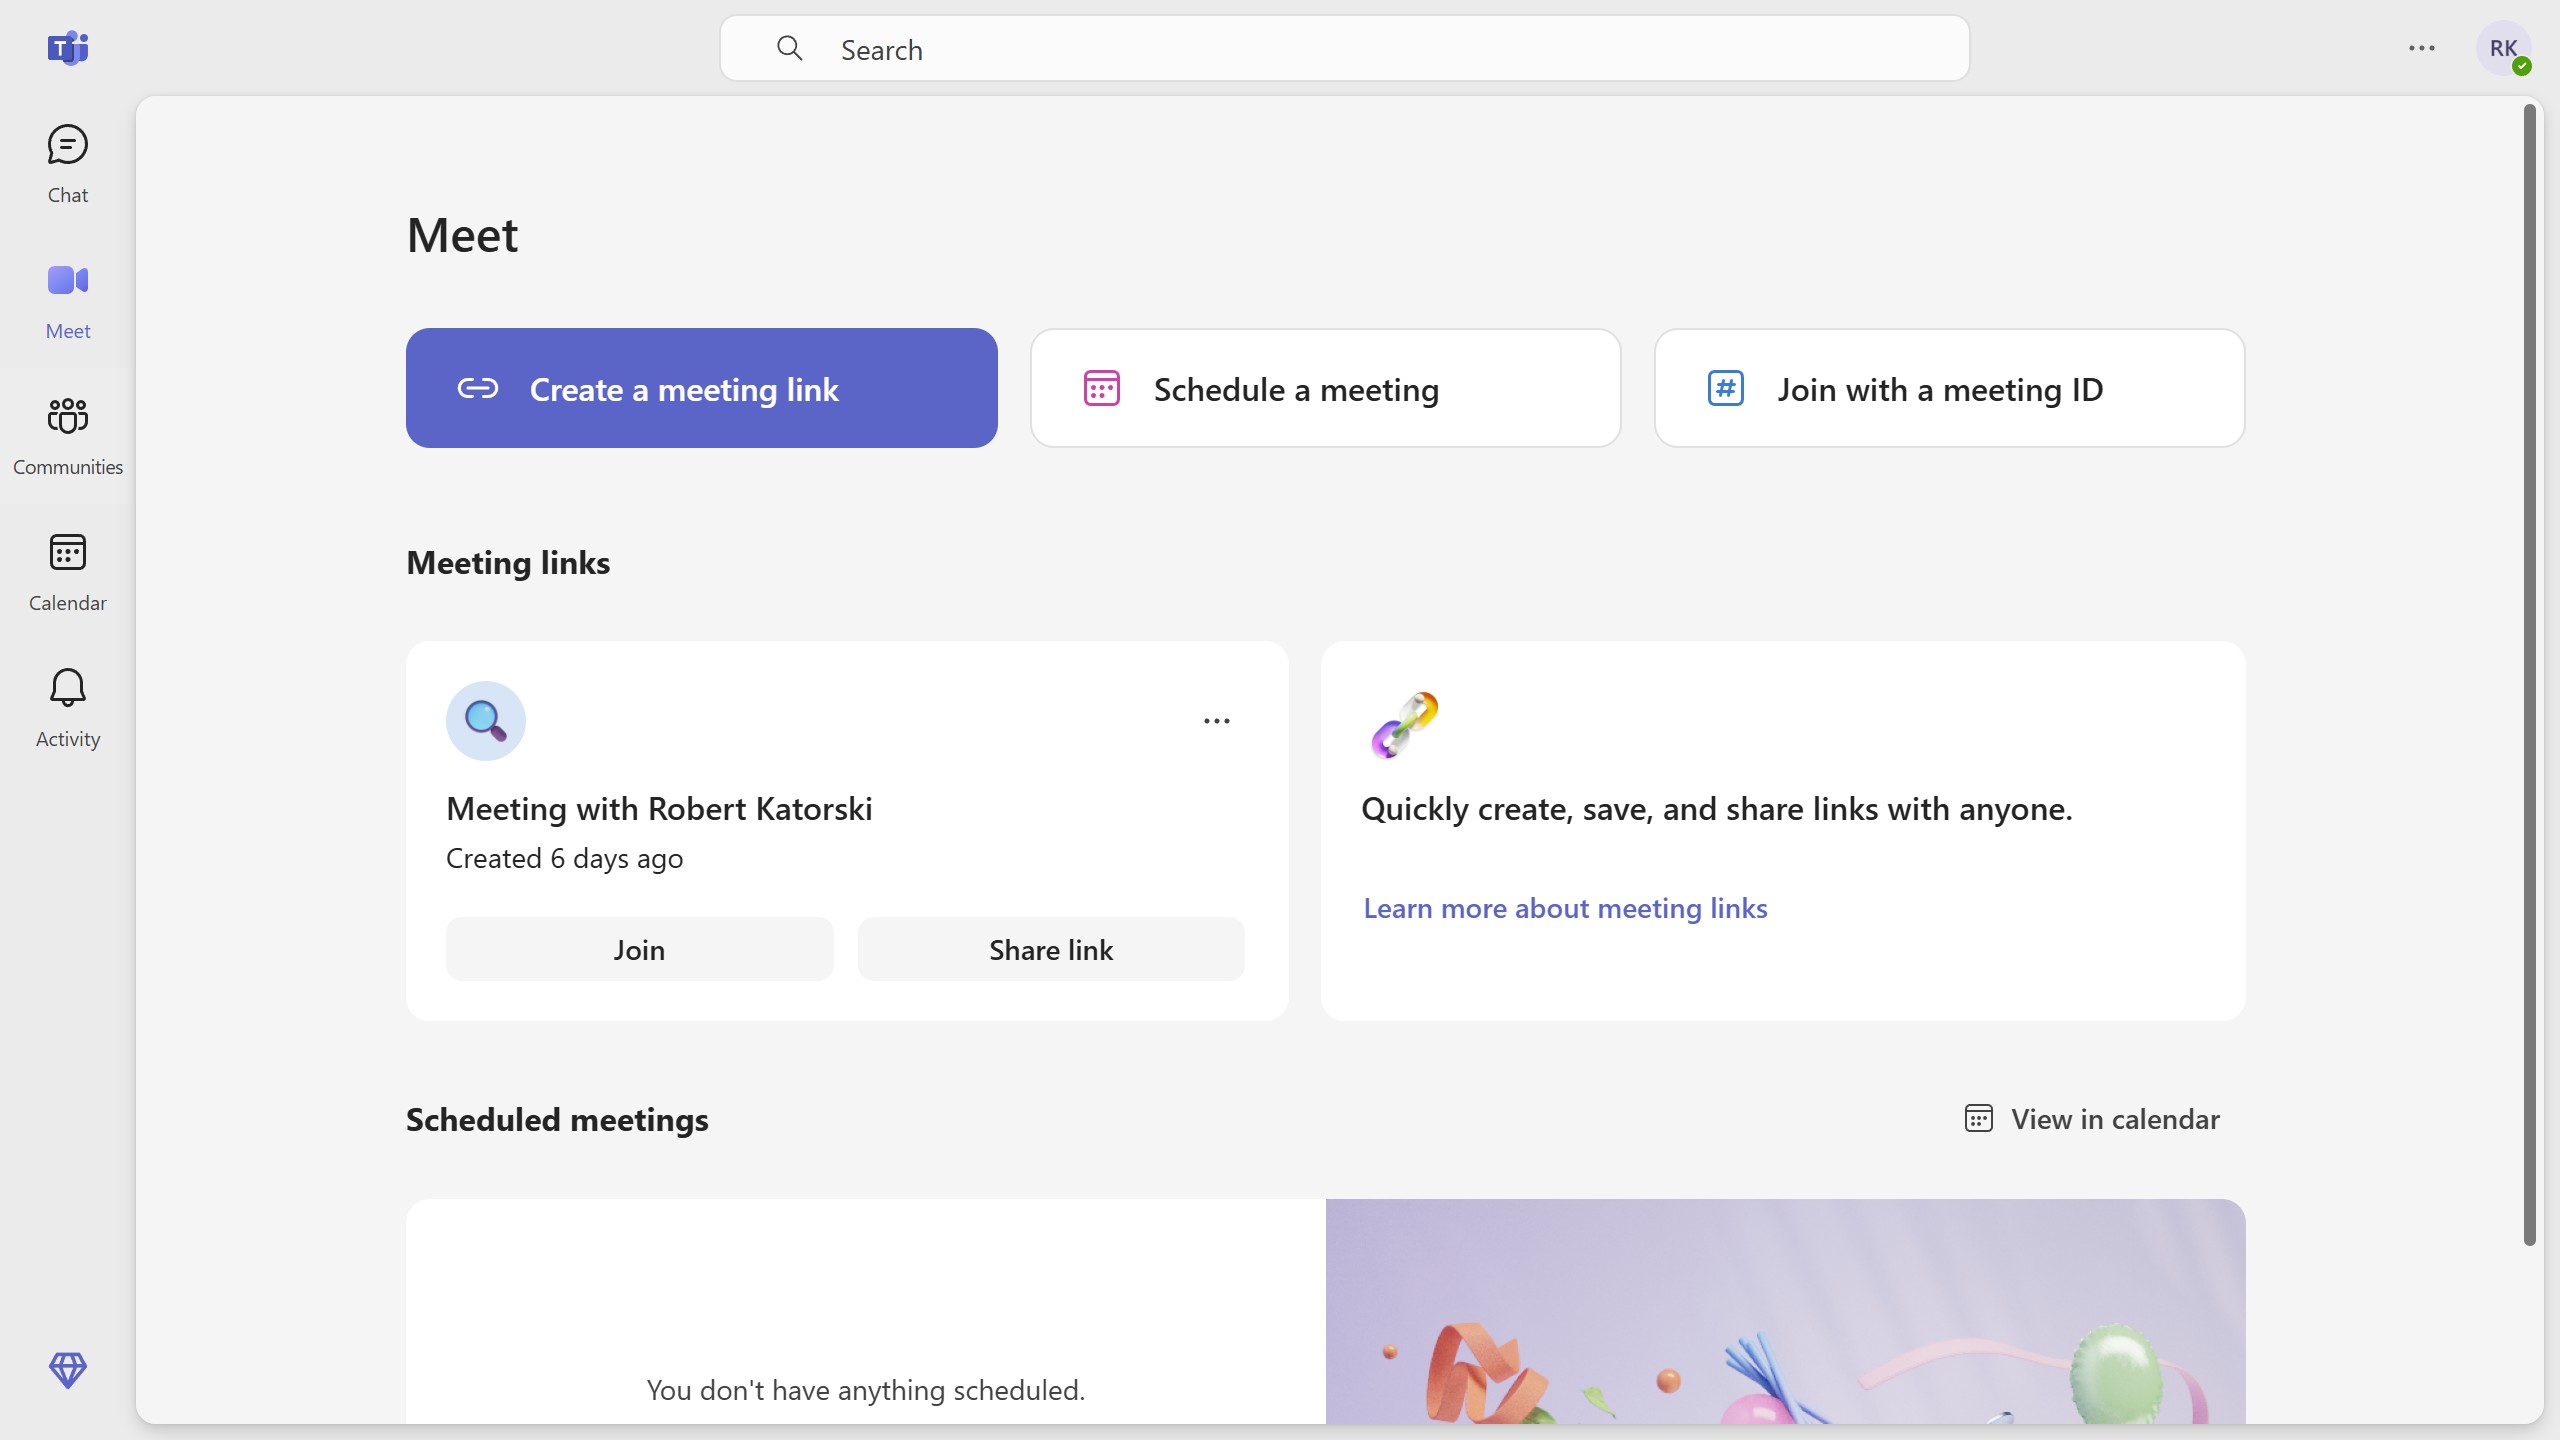
Task: Open Calendar from the sidebar
Action: (68, 572)
